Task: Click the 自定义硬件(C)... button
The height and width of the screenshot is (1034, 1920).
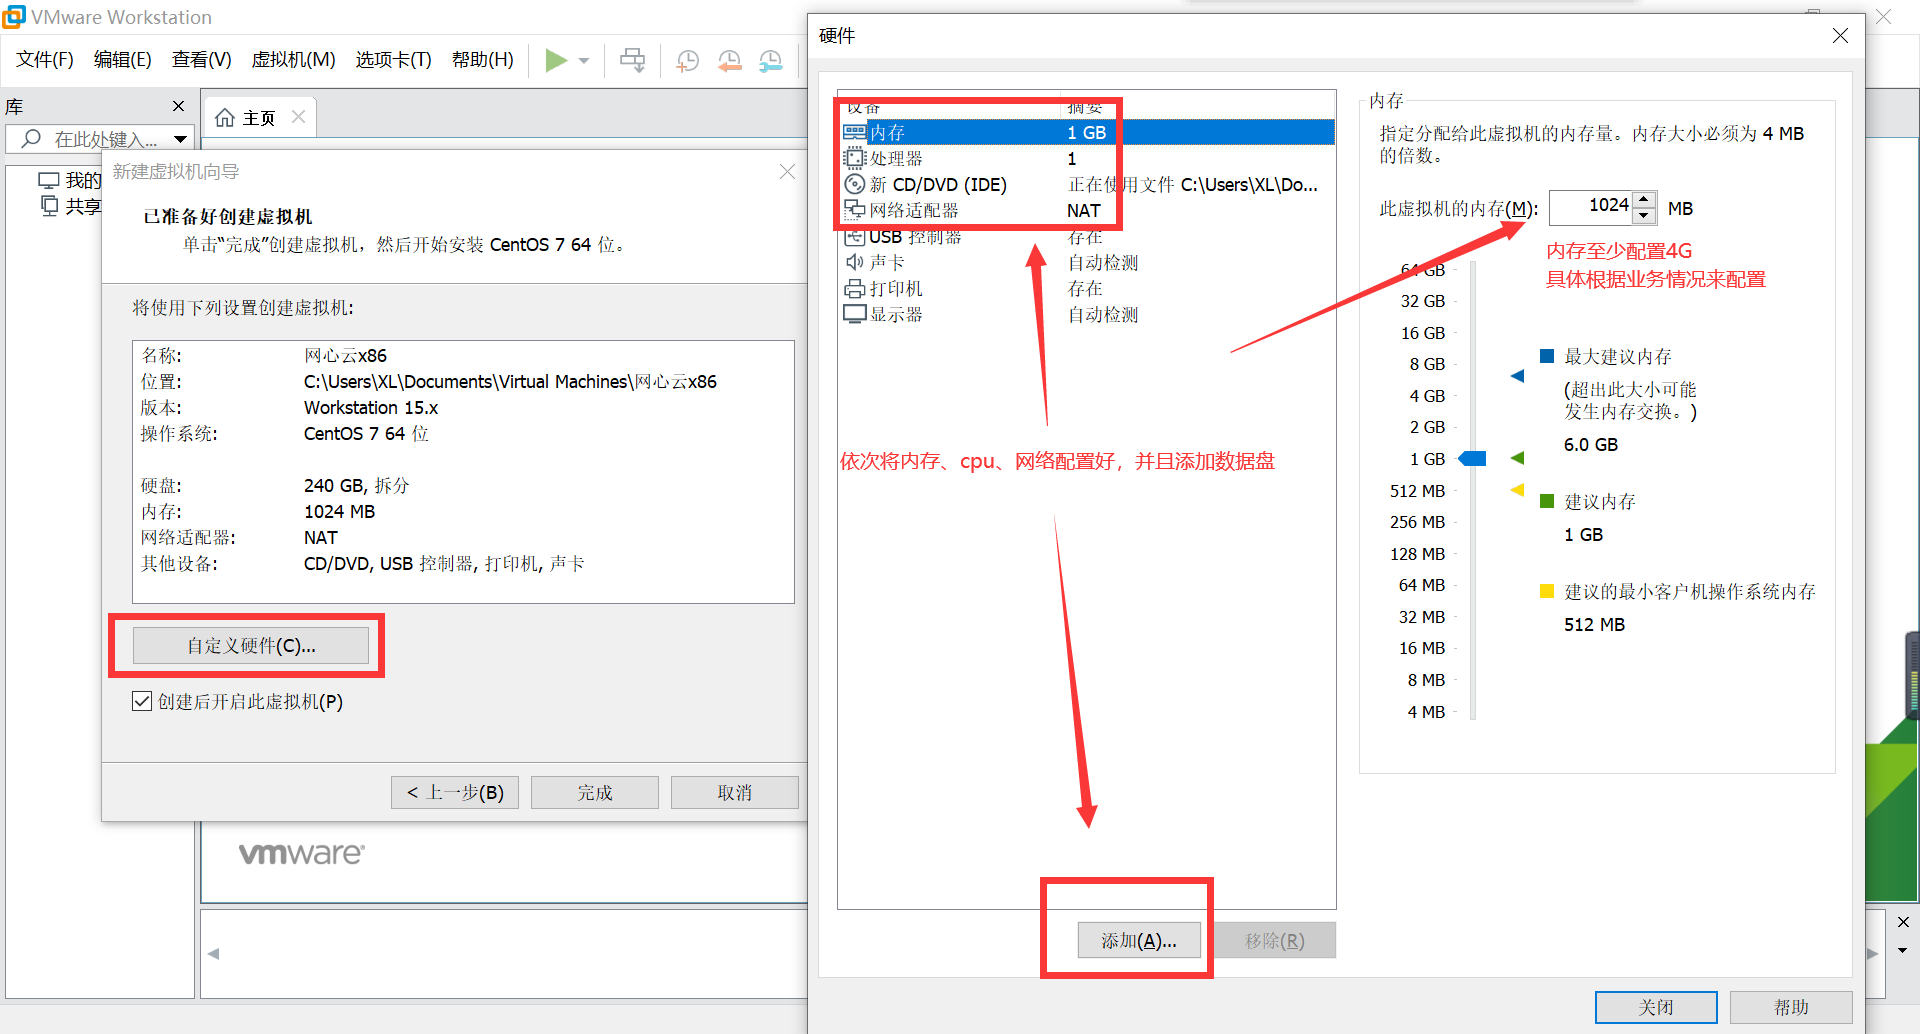Action: coord(251,646)
